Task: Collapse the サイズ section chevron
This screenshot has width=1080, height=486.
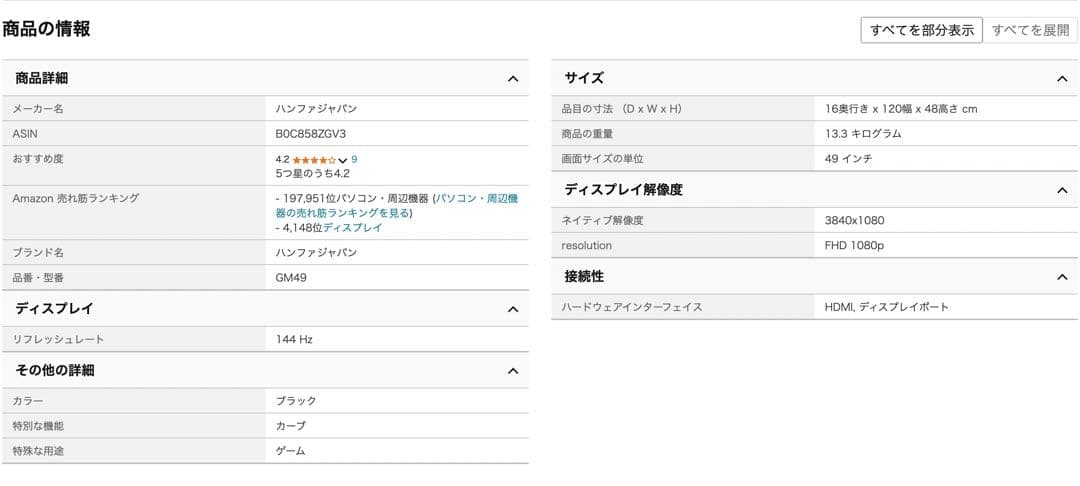Action: (x=1062, y=79)
